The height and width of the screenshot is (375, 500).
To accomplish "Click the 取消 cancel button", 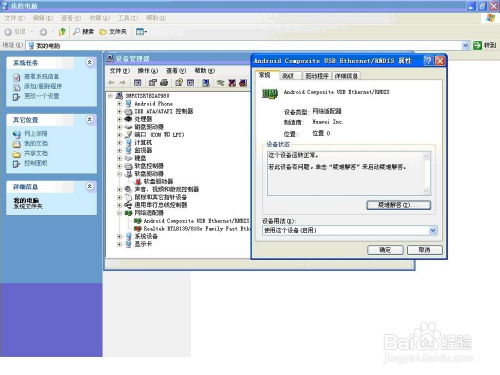I will click(425, 250).
